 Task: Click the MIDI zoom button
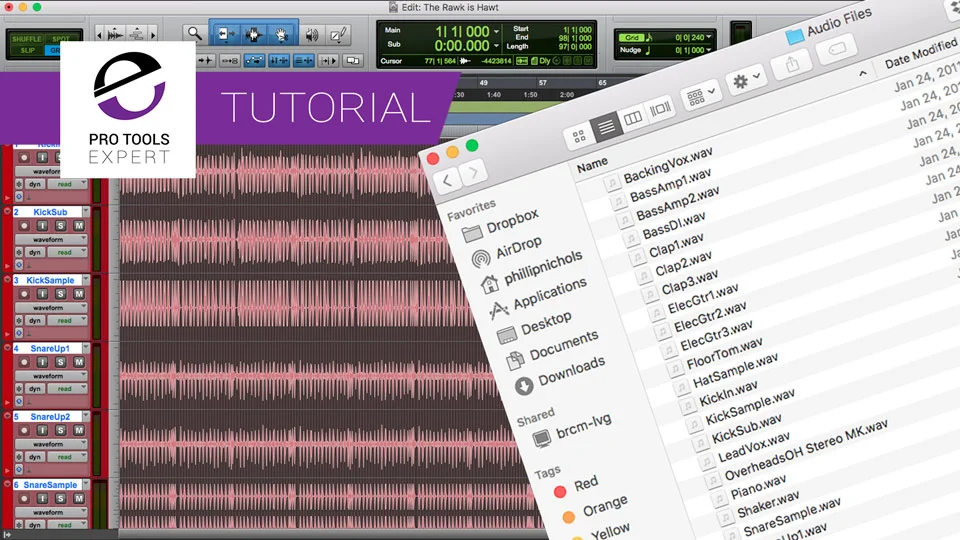pos(137,34)
